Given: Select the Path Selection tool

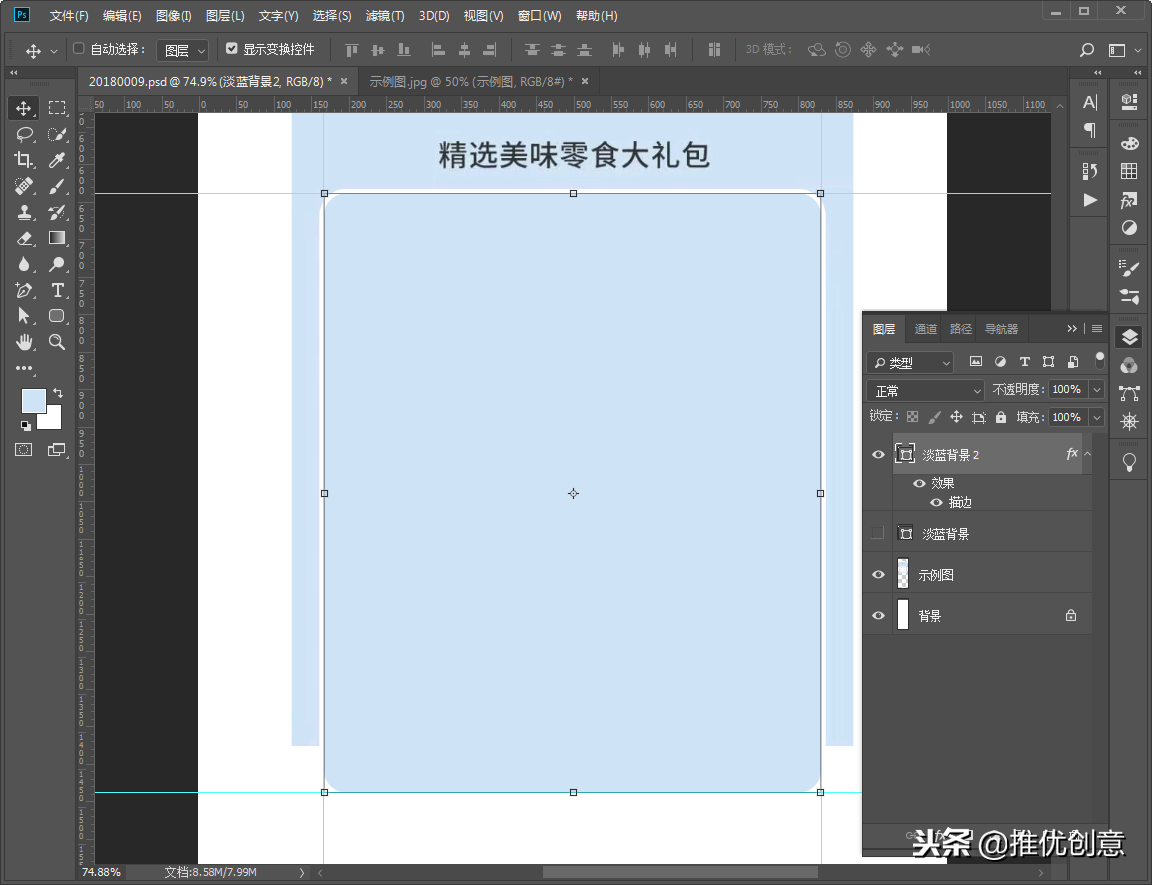Looking at the screenshot, I should tap(24, 316).
